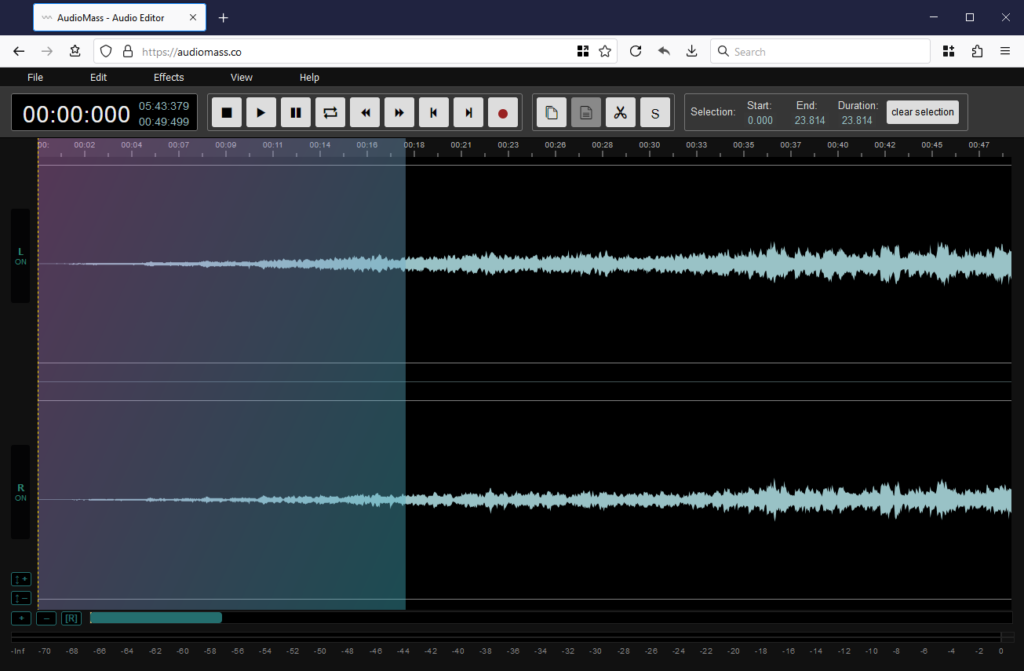Click the browser Search field
Screen dimensions: 1024x671
tap(820, 52)
